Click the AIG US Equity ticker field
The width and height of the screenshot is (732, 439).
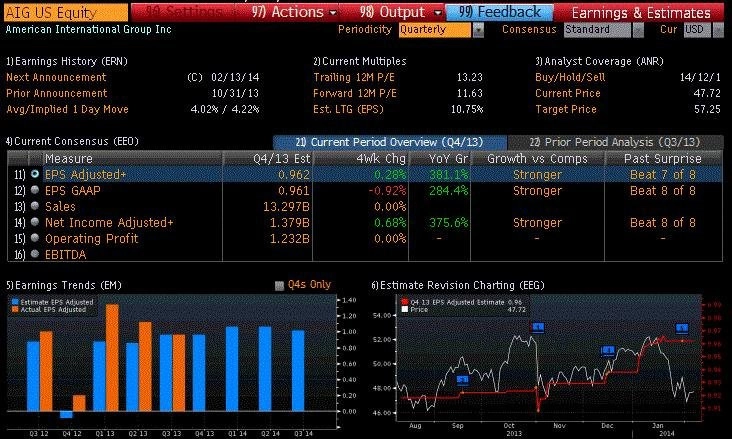pyautogui.click(x=65, y=12)
